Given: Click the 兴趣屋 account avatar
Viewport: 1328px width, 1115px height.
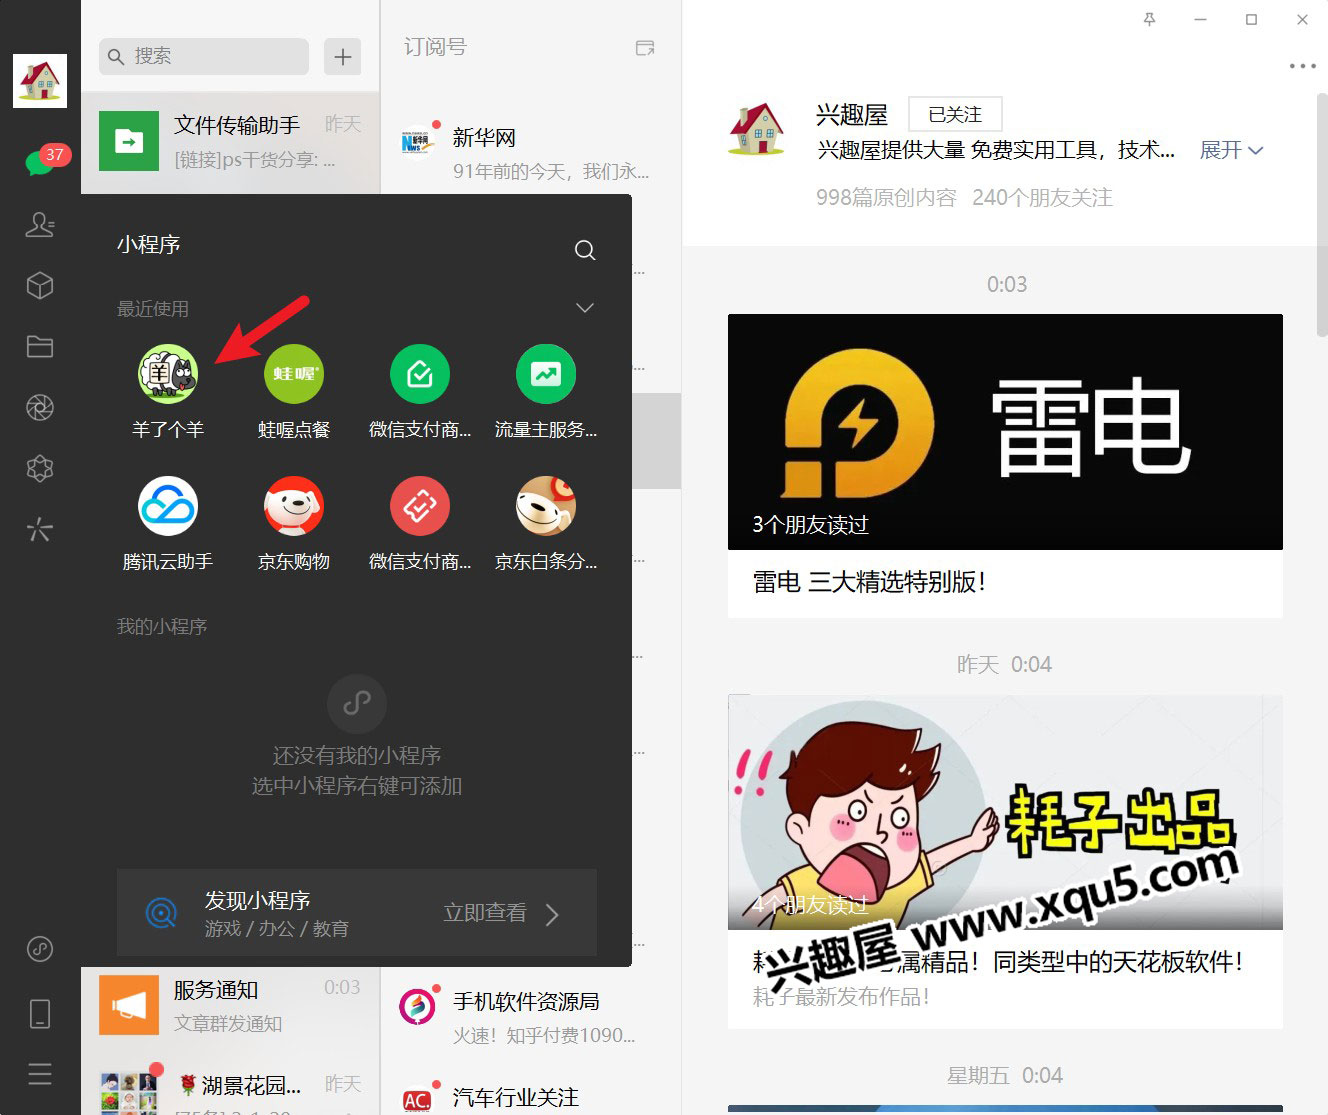Looking at the screenshot, I should 757,129.
